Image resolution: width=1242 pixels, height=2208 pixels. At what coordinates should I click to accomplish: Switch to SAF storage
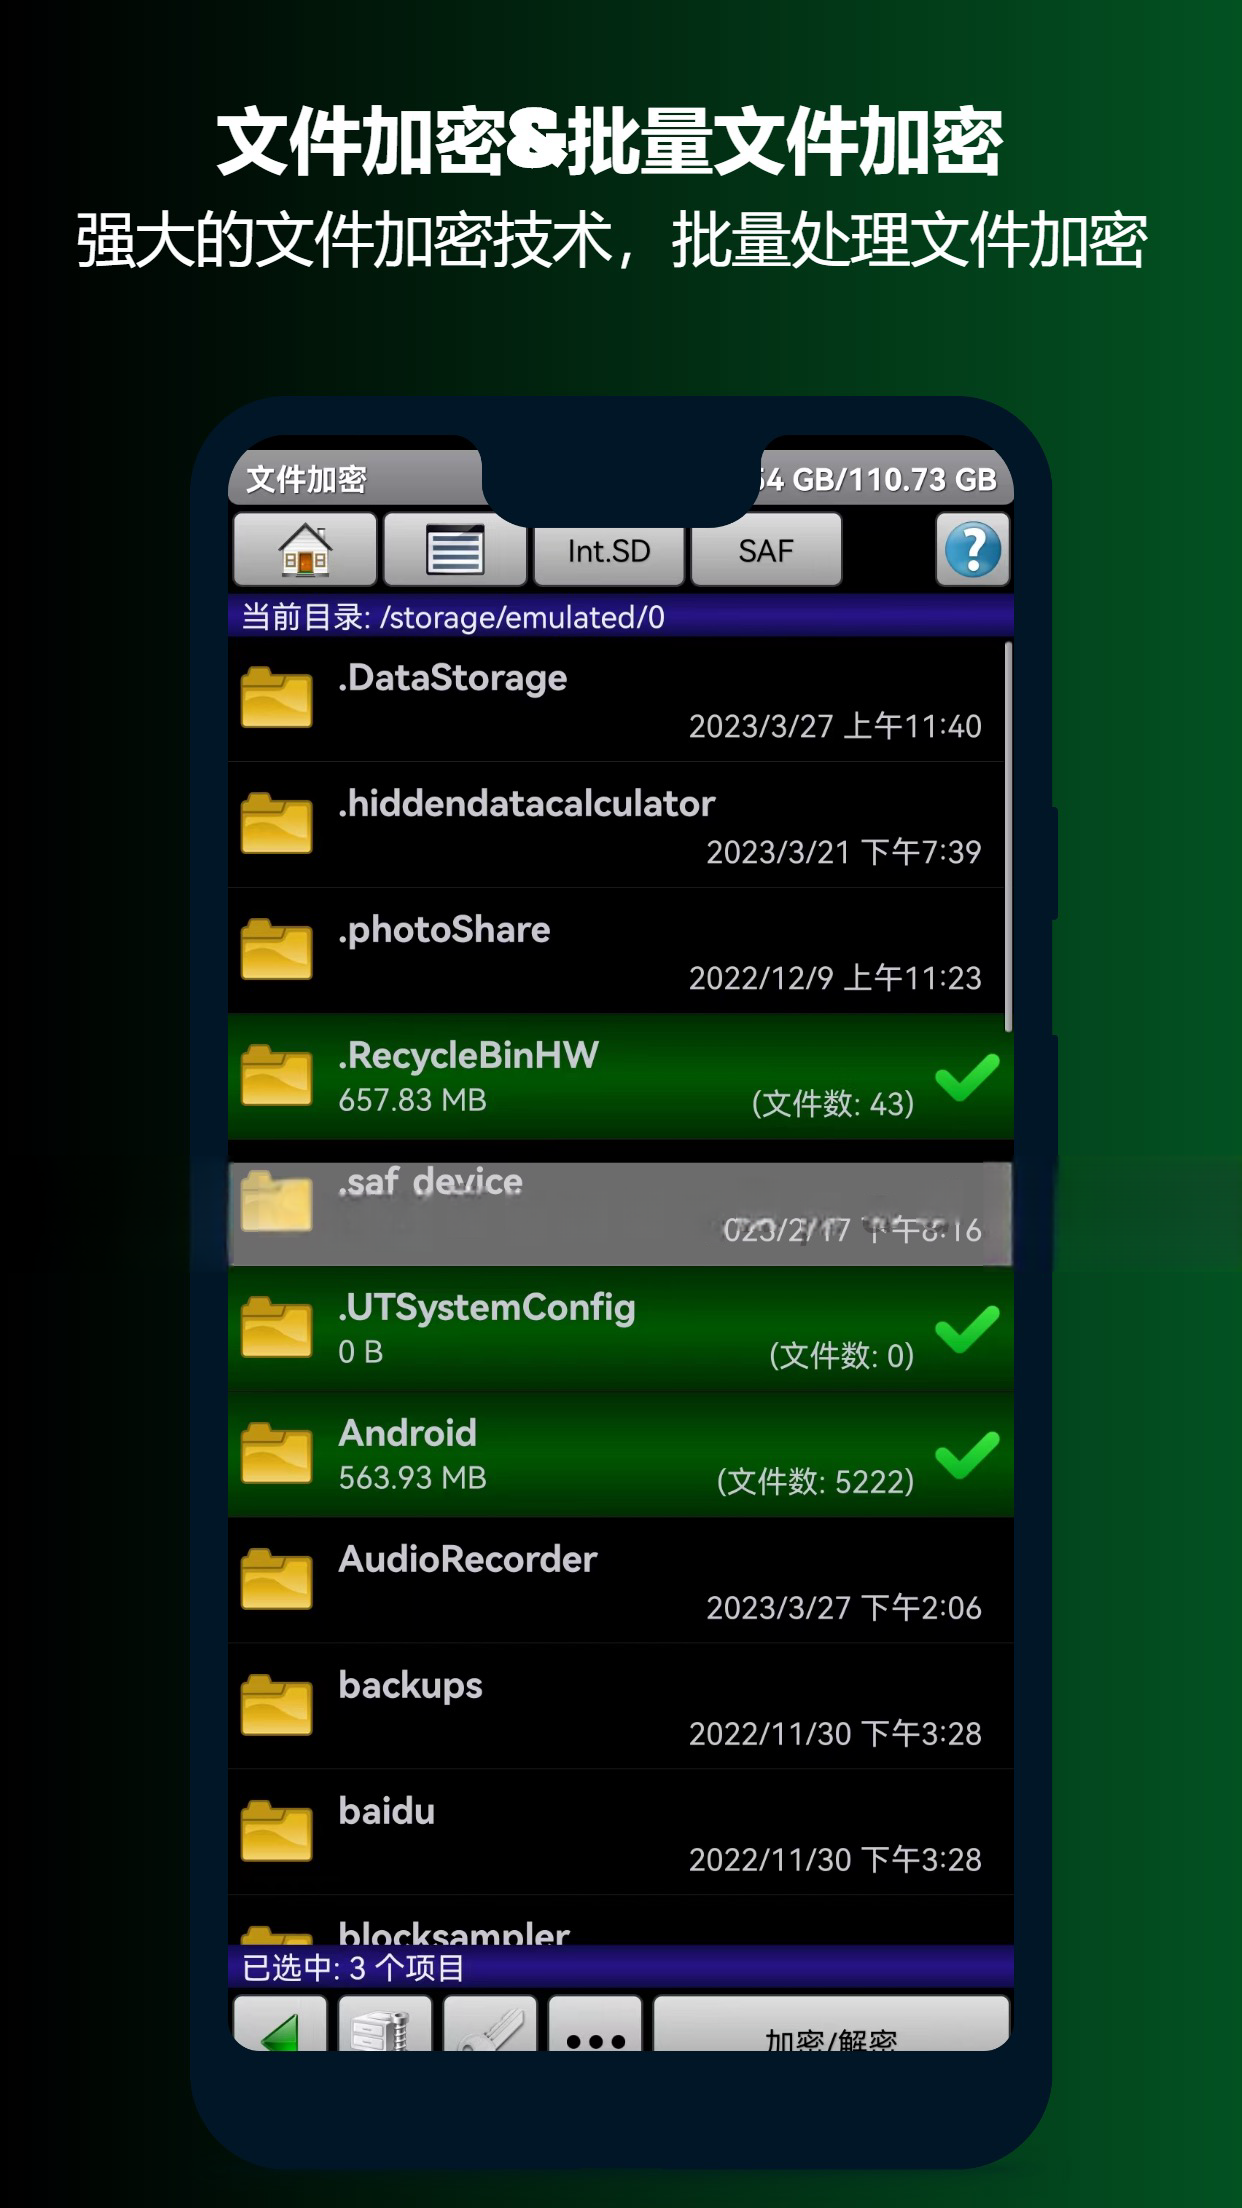coord(766,551)
